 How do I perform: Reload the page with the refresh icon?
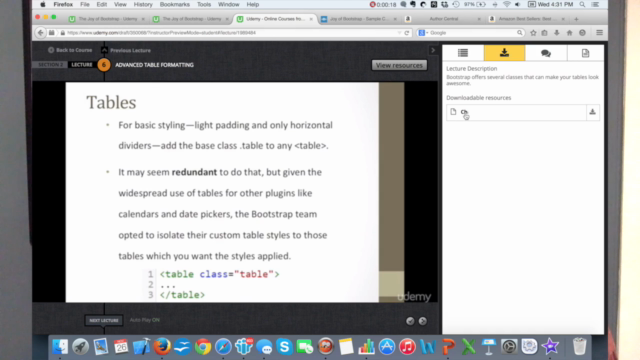407,33
